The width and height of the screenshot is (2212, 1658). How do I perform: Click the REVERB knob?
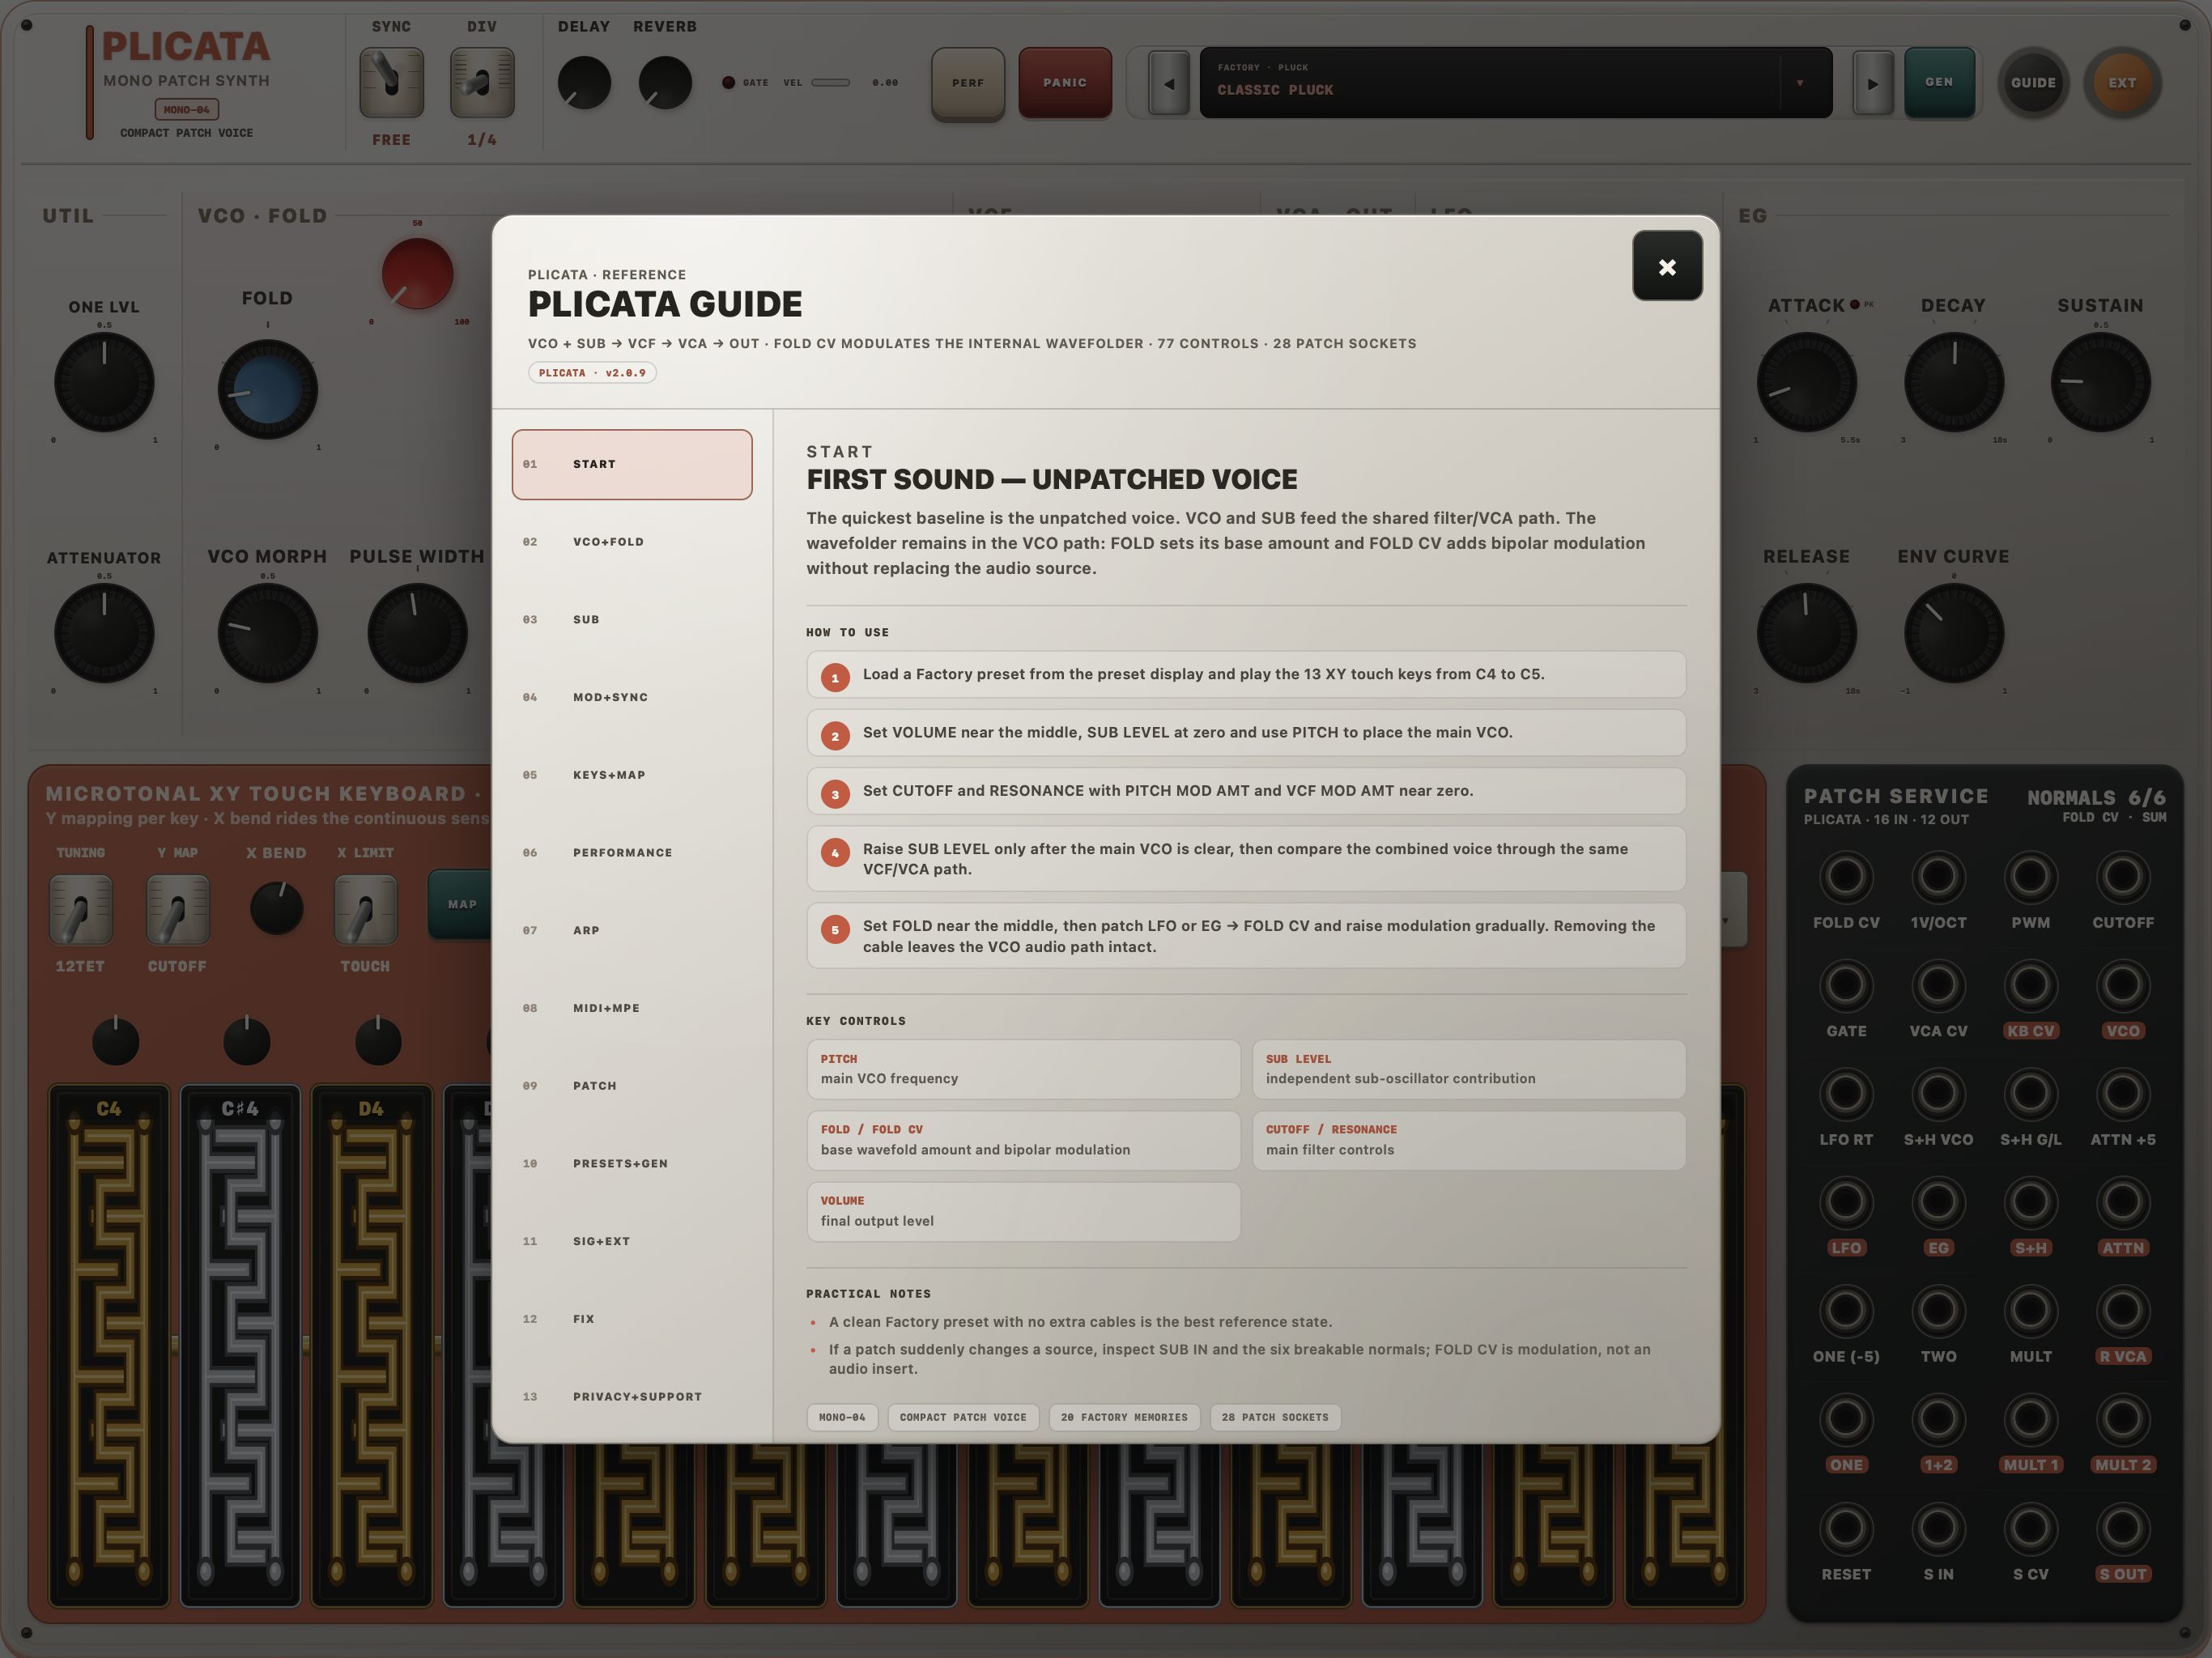[665, 83]
